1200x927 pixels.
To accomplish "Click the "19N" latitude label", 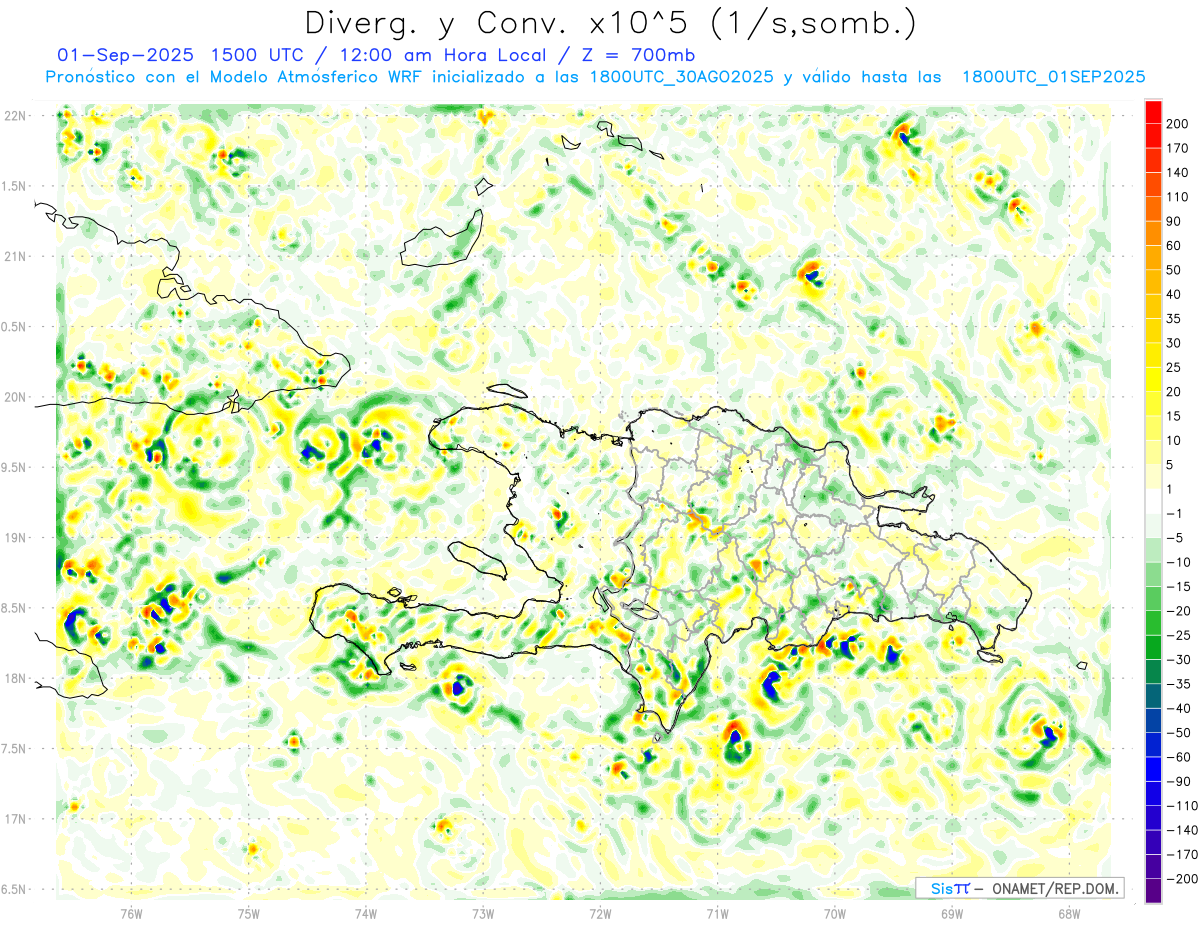I will [x=15, y=538].
